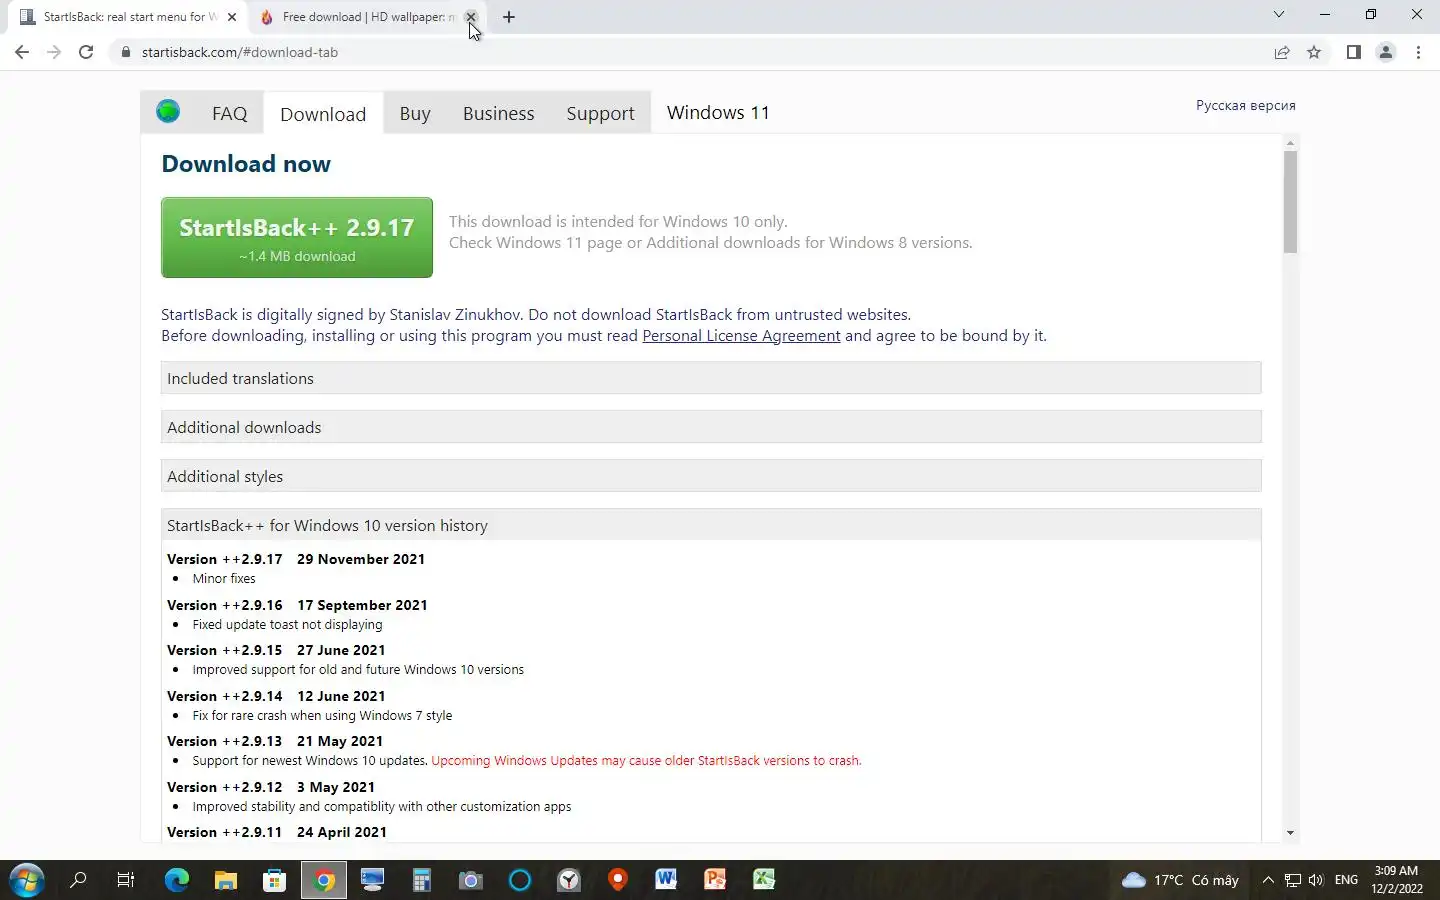Image resolution: width=1440 pixels, height=900 pixels.
Task: Open Camera app from the taskbar
Action: [x=470, y=880]
